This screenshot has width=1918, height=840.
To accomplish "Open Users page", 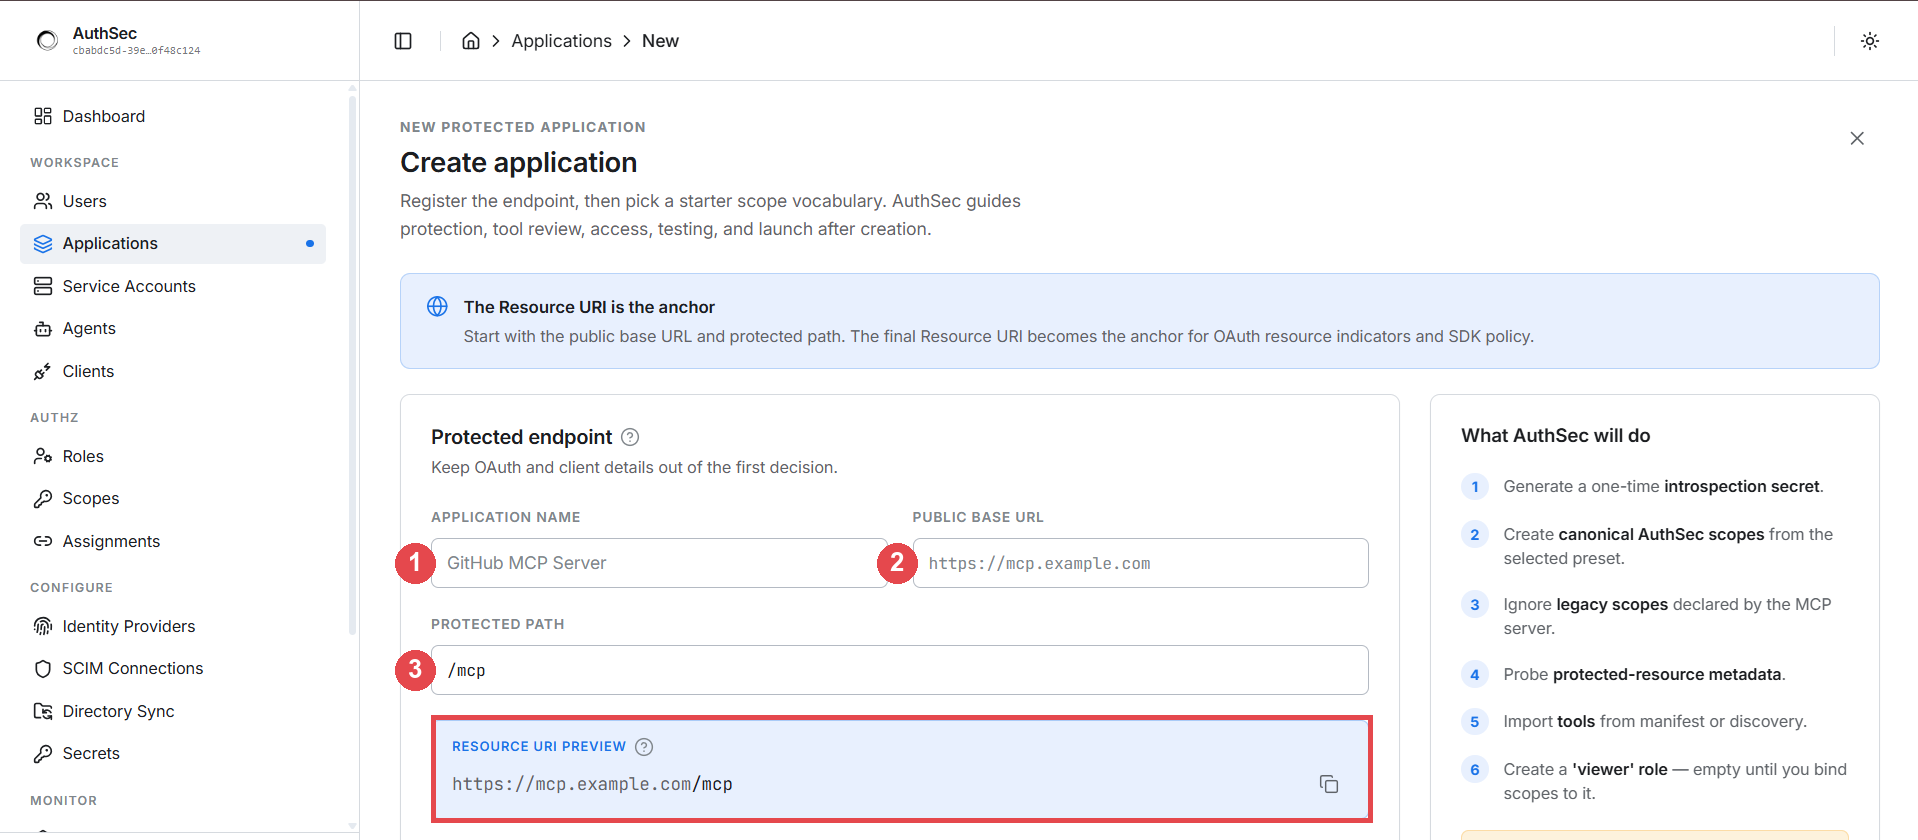I will click(173, 201).
